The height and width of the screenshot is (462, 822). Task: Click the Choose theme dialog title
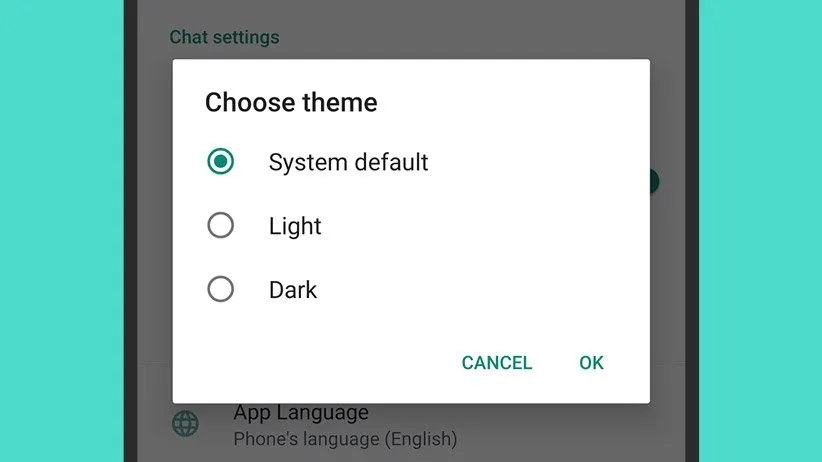pos(291,102)
